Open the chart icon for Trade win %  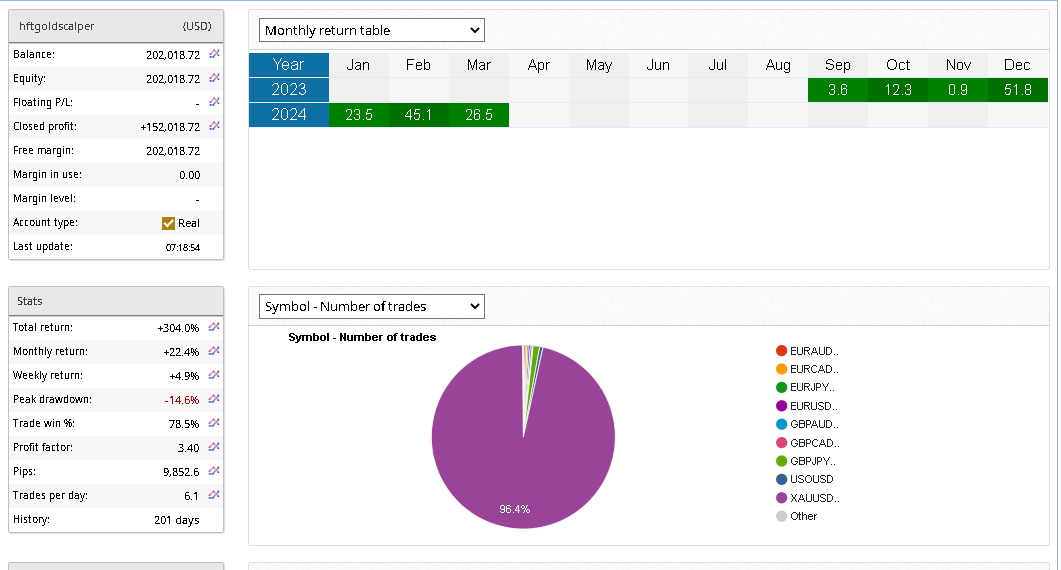214,423
